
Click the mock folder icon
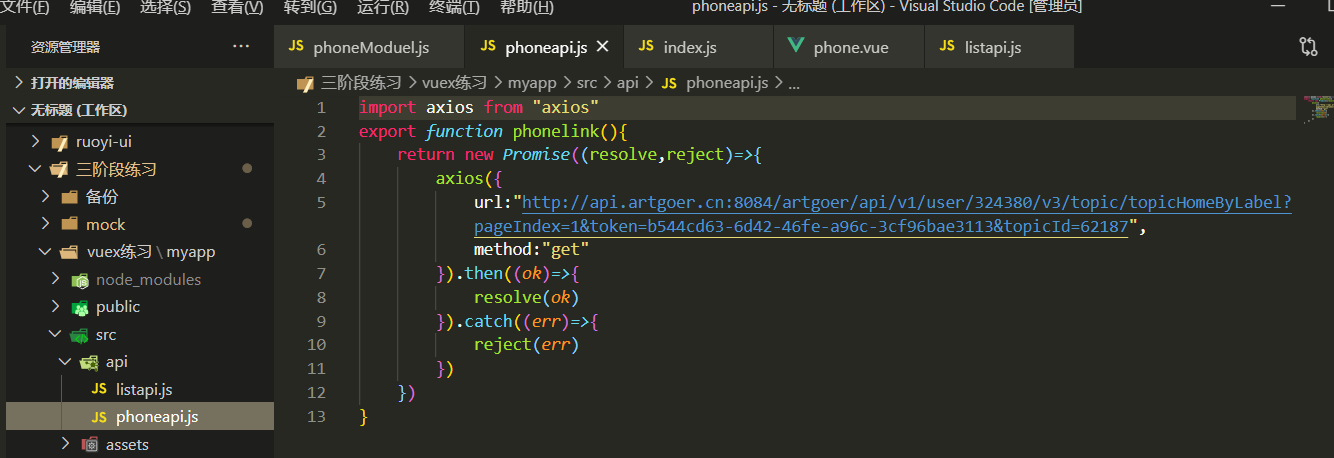(x=69, y=225)
